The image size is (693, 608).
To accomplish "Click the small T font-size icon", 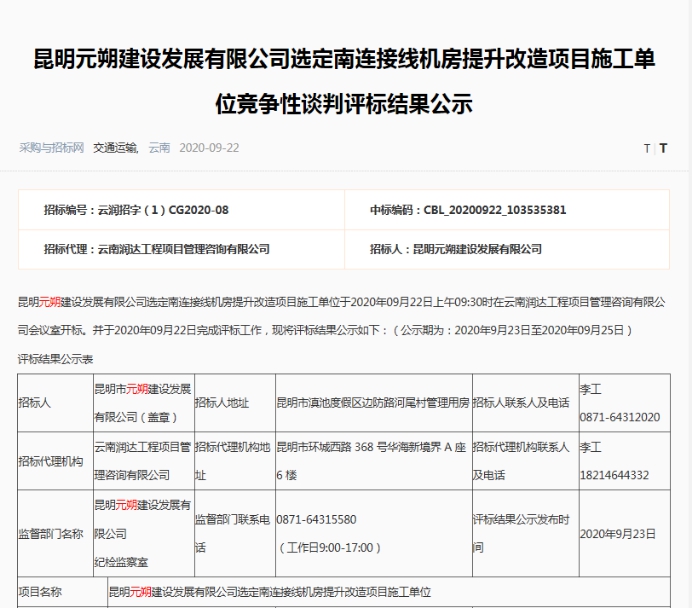I will (646, 148).
